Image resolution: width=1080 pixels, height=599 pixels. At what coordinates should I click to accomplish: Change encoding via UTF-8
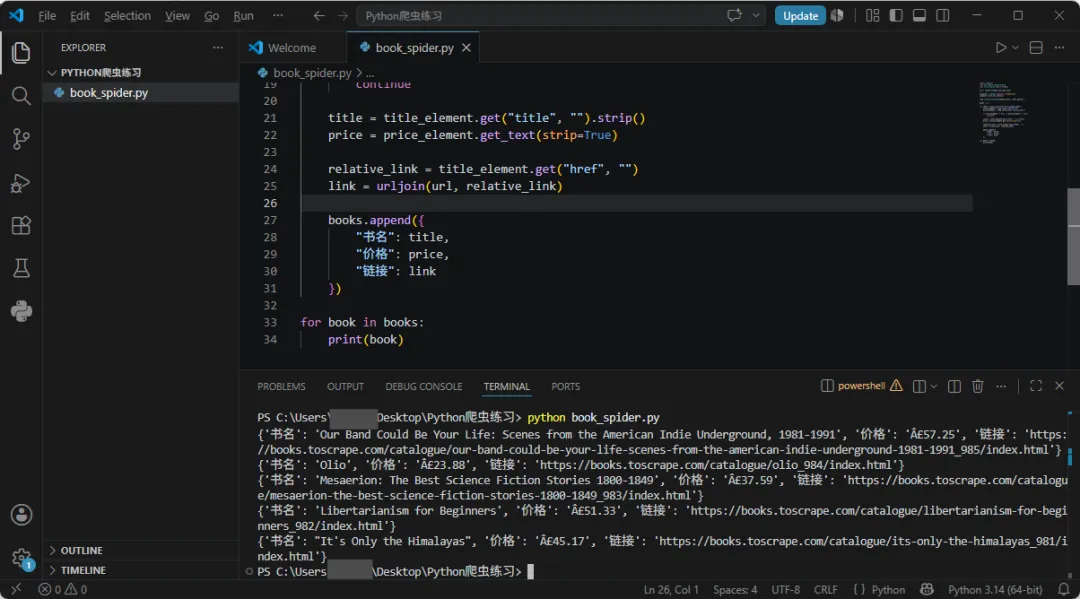tap(785, 589)
